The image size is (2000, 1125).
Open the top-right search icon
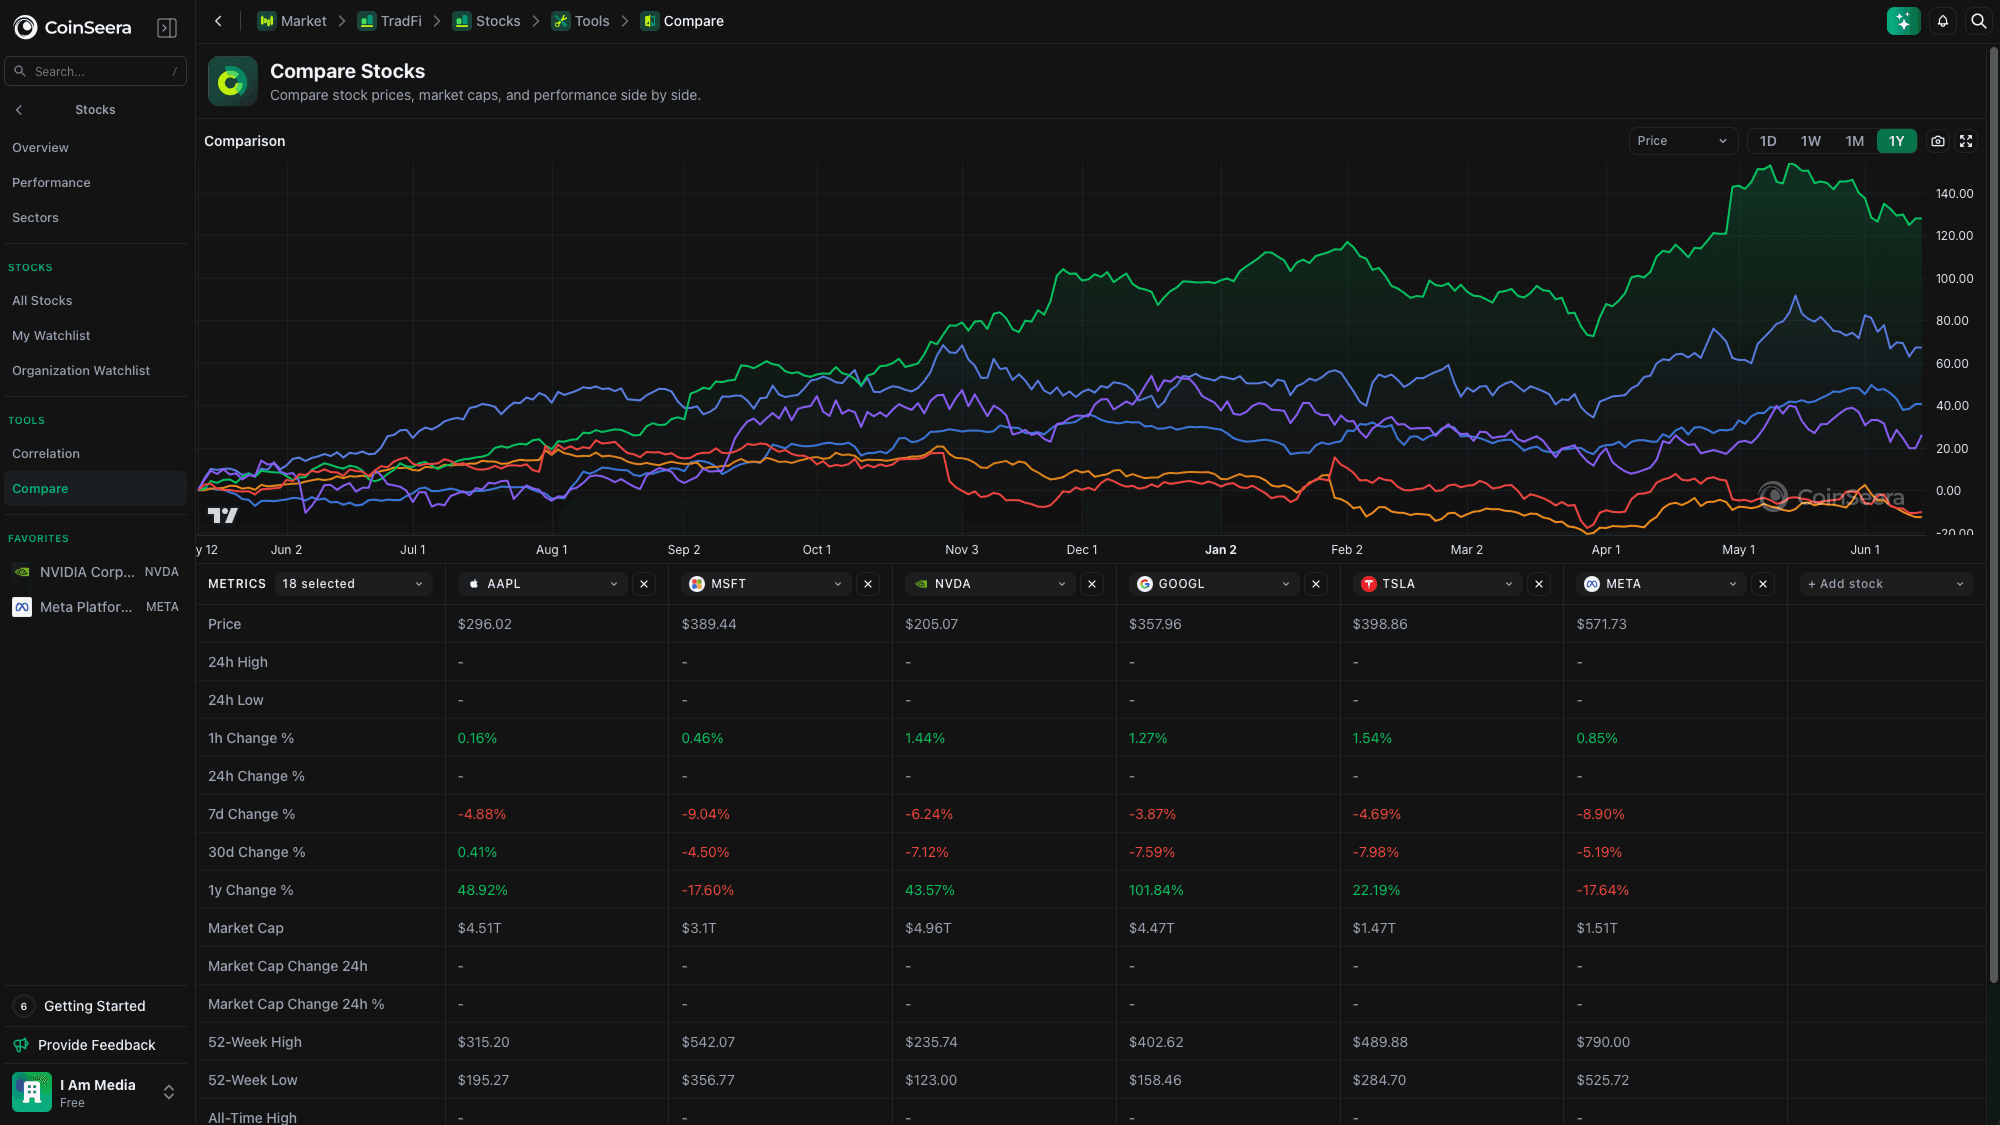1978,21
